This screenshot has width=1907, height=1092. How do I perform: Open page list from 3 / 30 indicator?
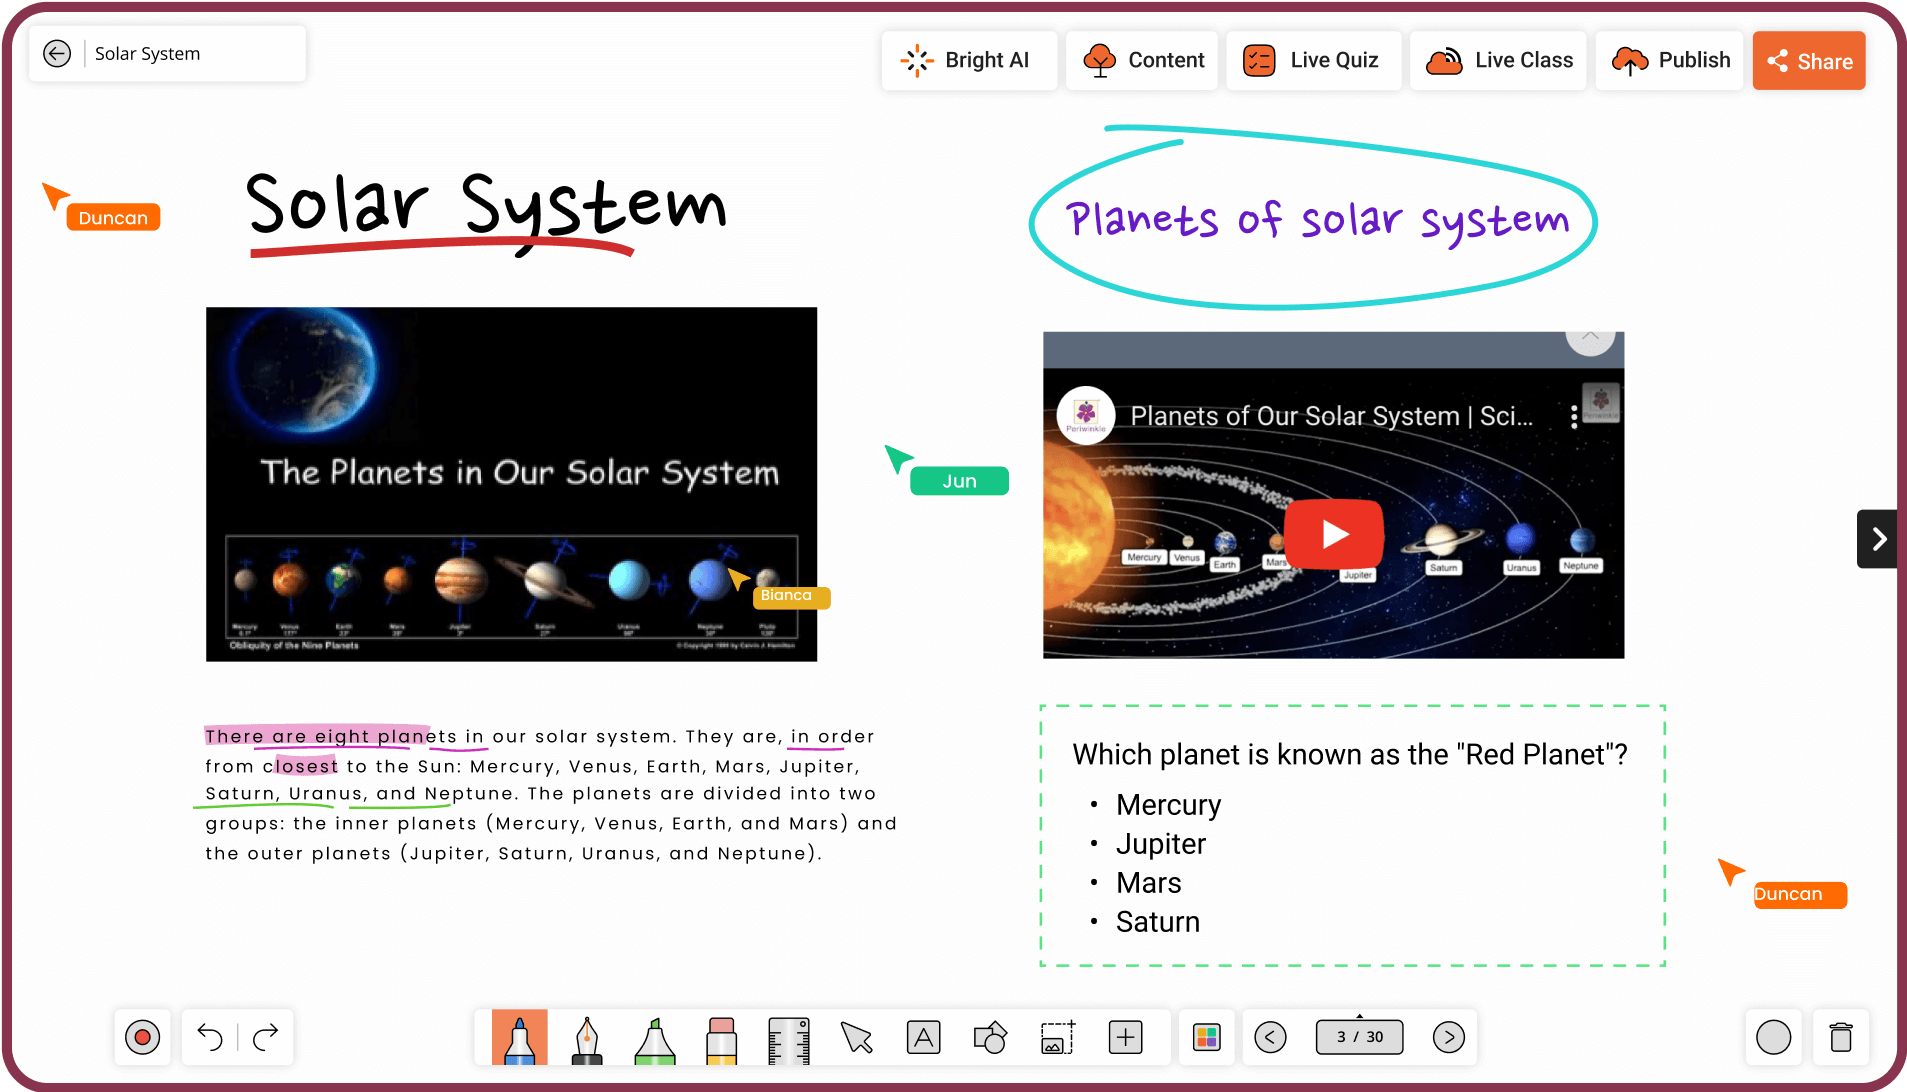1360,1037
